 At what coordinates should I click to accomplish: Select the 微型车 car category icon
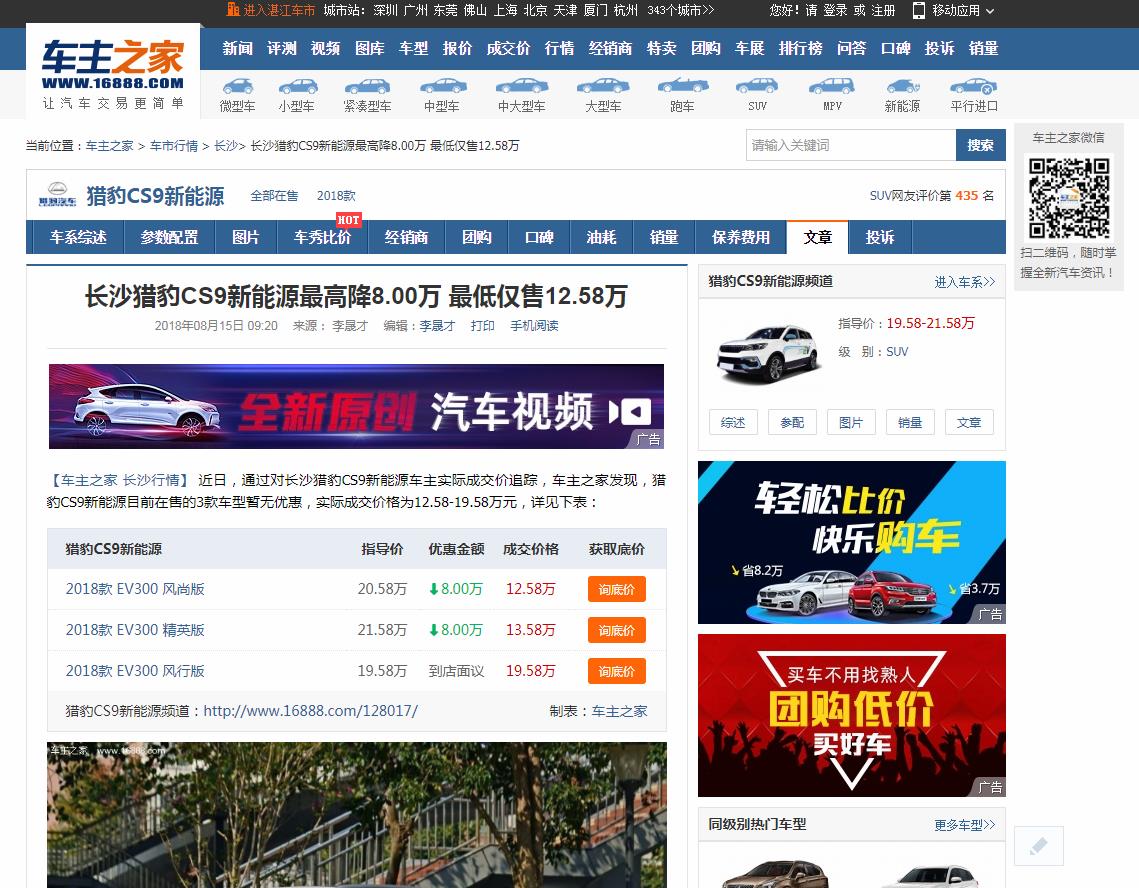[238, 86]
